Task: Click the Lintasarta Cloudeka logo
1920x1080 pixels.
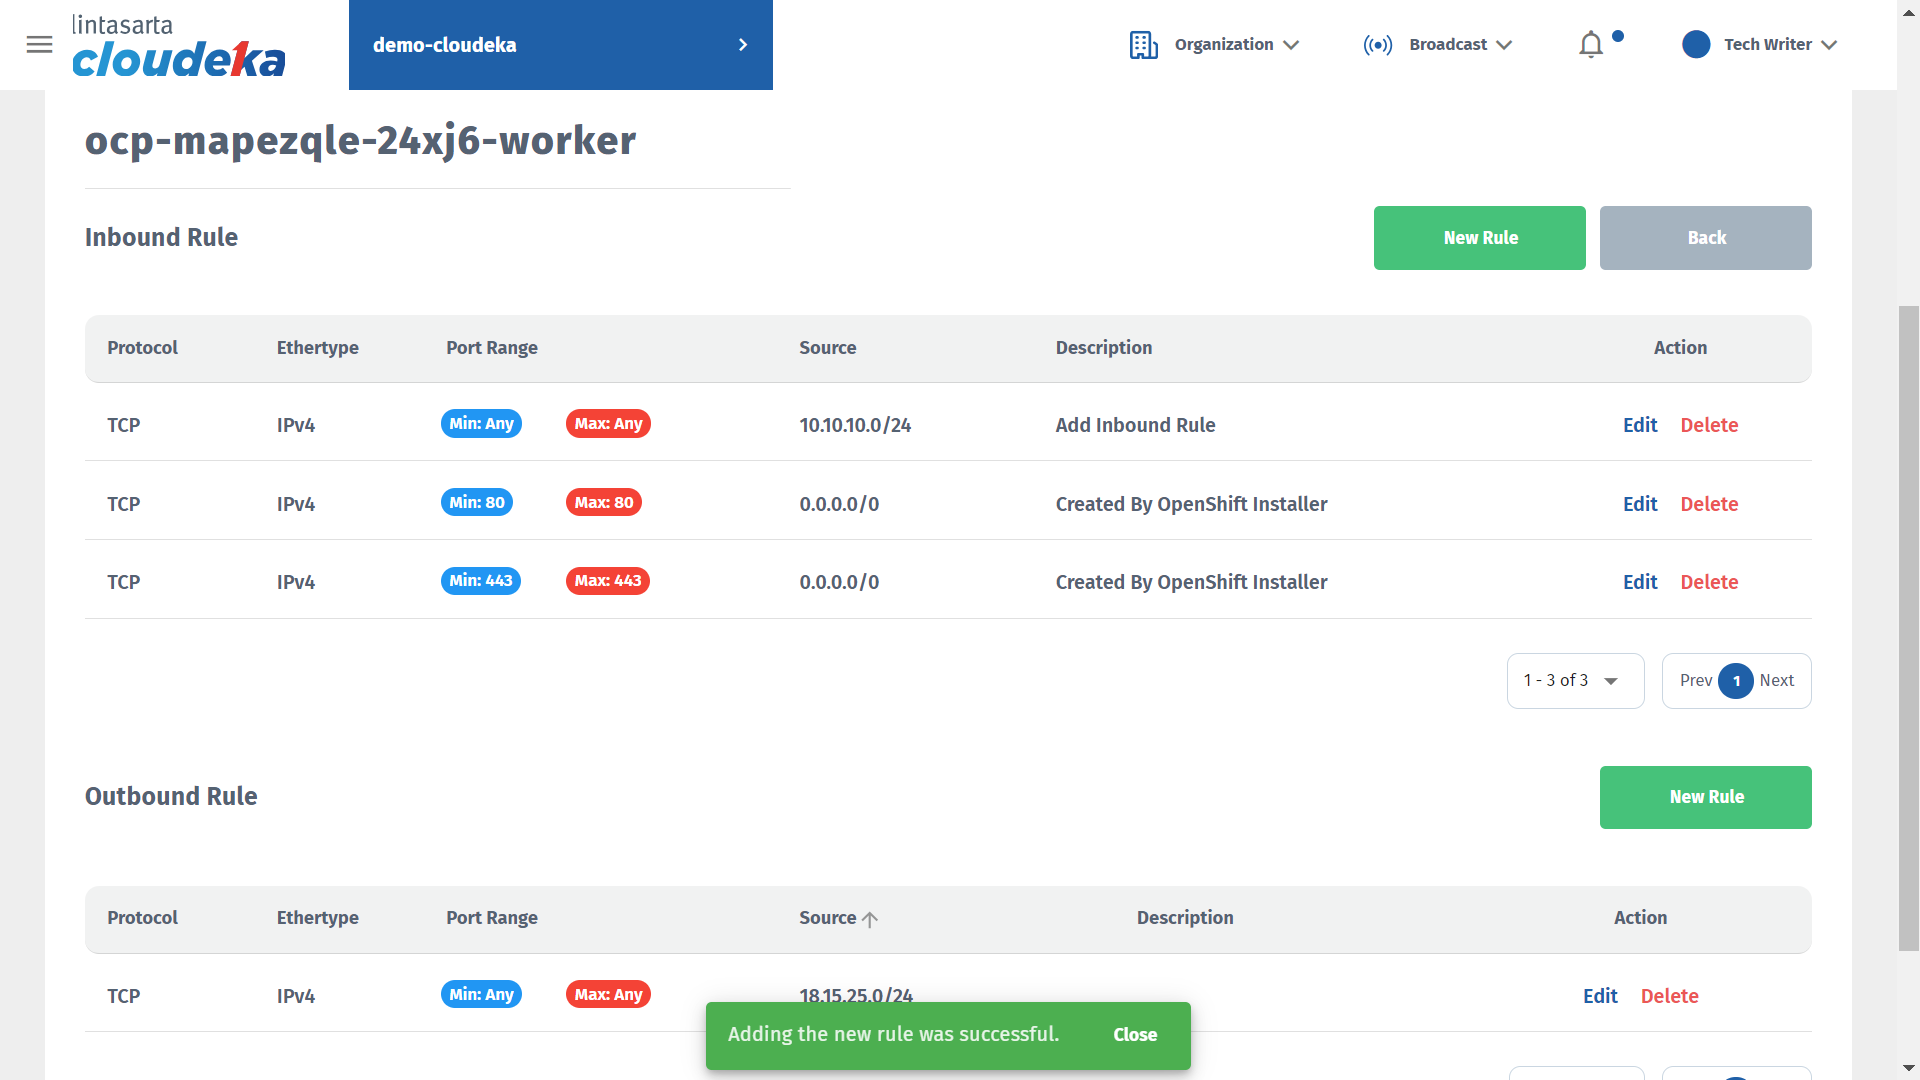Action: tap(179, 46)
